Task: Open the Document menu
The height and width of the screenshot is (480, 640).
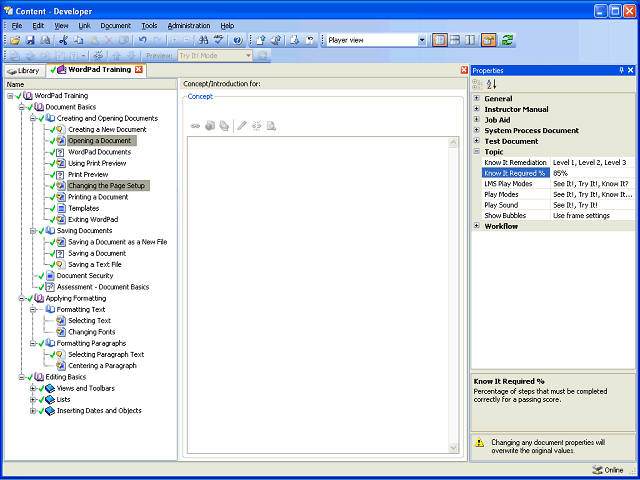Action: point(116,26)
